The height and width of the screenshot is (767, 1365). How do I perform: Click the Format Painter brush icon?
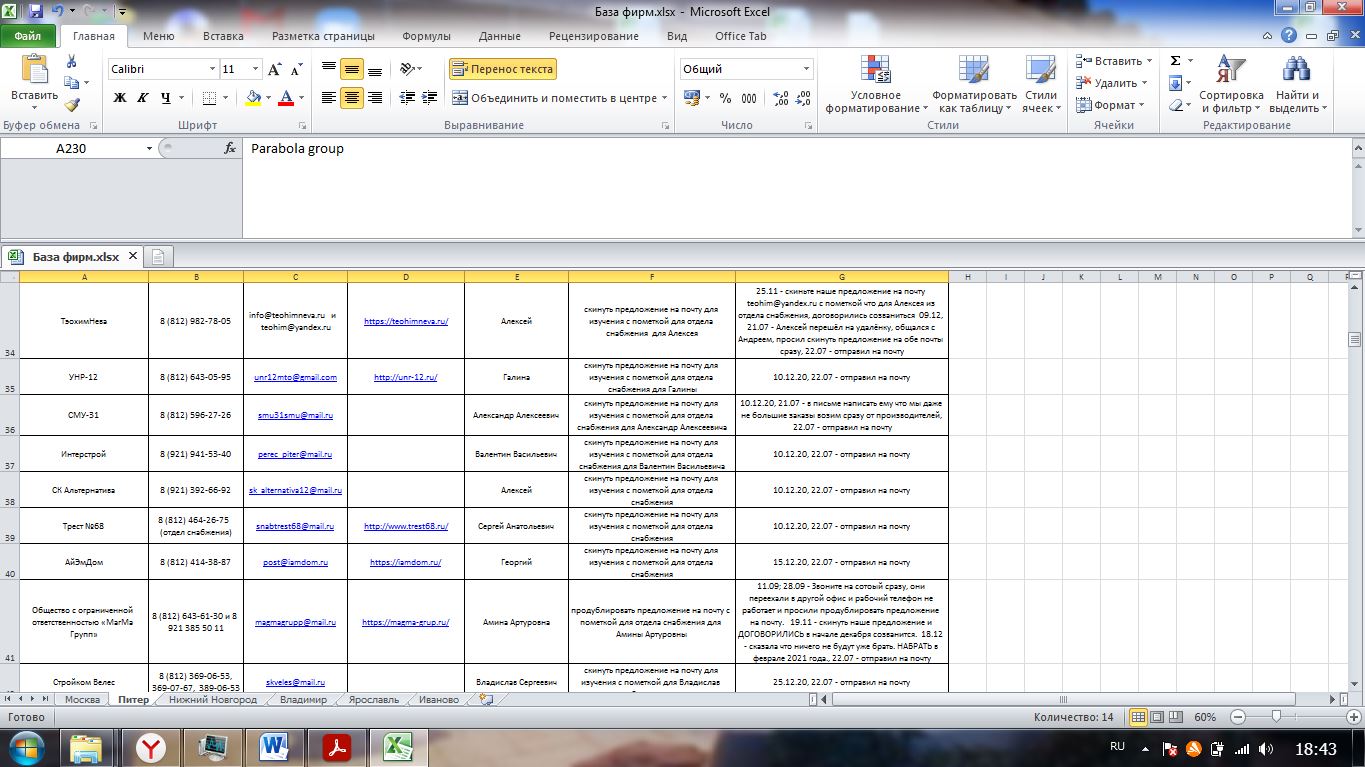[x=71, y=104]
